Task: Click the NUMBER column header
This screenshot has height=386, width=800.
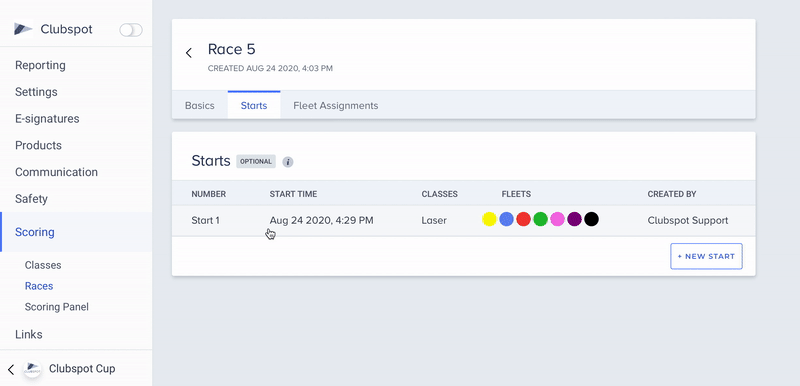Action: 209,194
